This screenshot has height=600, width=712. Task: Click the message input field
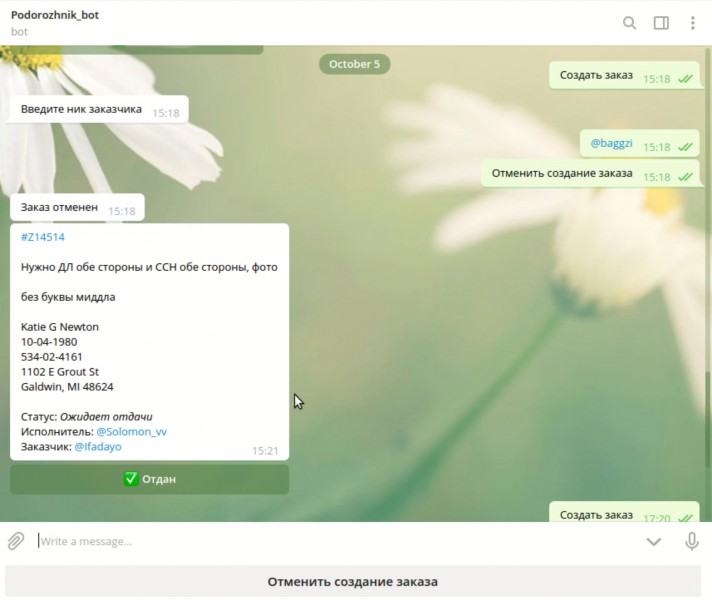coord(336,541)
